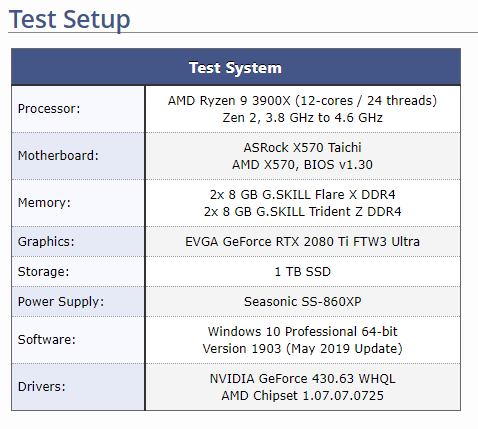Viewport: 478px width, 429px height.
Task: Click the BIOS v1.30 line
Action: coord(302,165)
